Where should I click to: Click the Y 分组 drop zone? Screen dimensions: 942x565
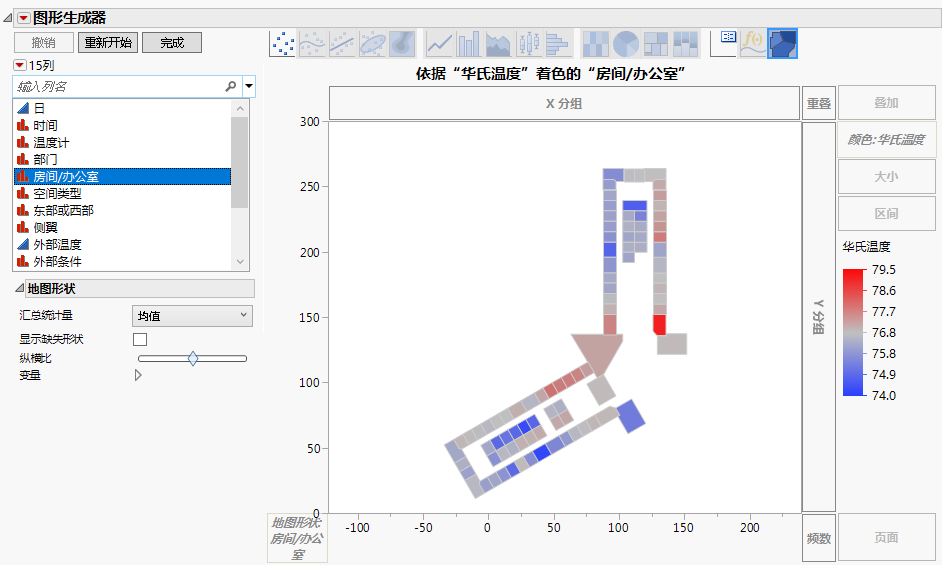pyautogui.click(x=818, y=317)
